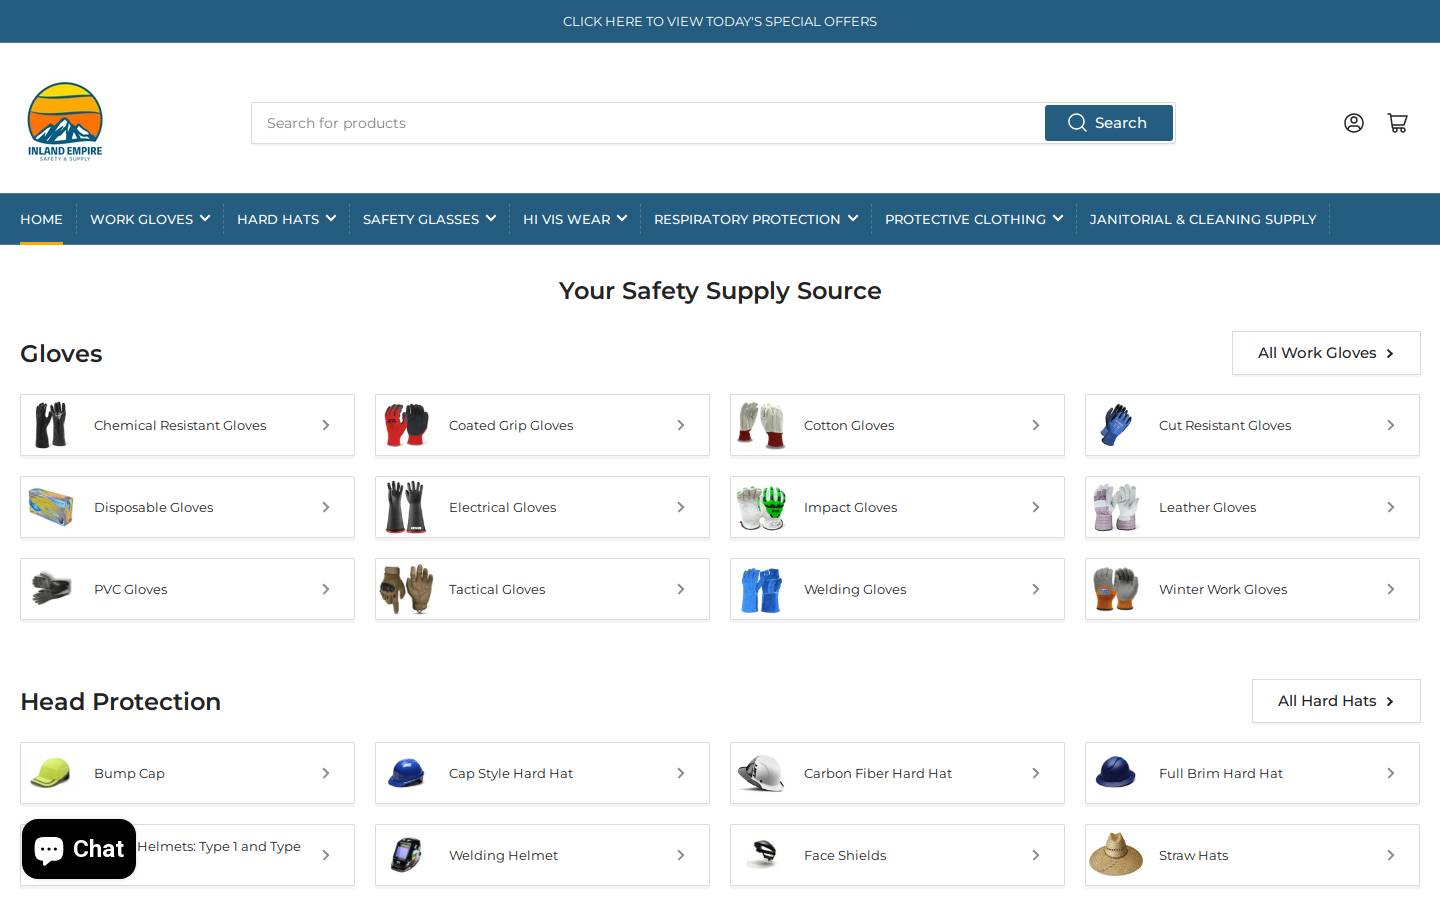Expand the Respiratory Protection menu arrow
This screenshot has height=900, width=1440.
pyautogui.click(x=853, y=218)
